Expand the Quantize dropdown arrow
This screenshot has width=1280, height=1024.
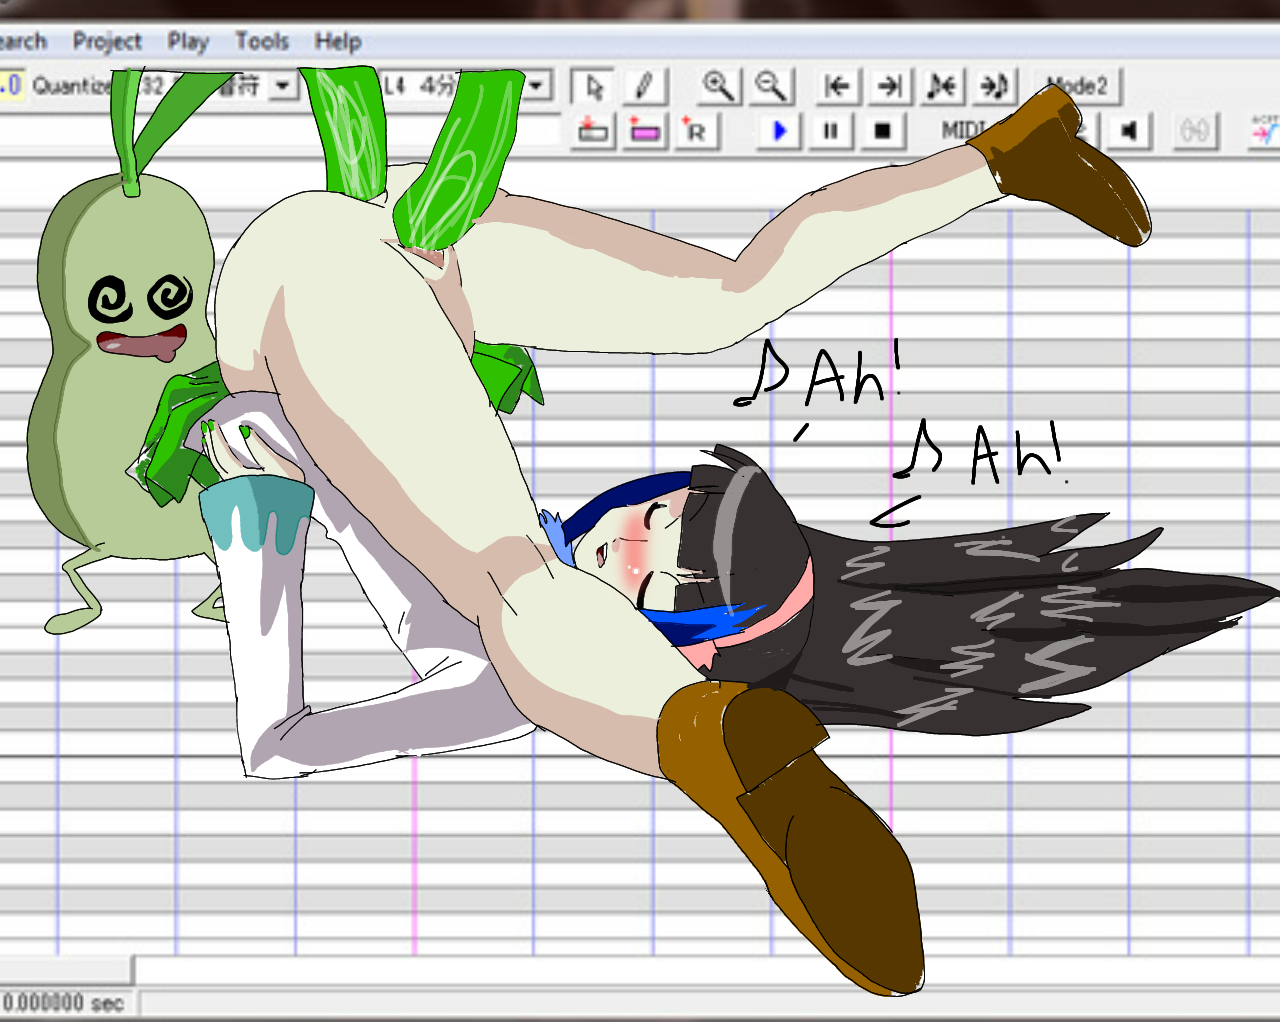283,86
